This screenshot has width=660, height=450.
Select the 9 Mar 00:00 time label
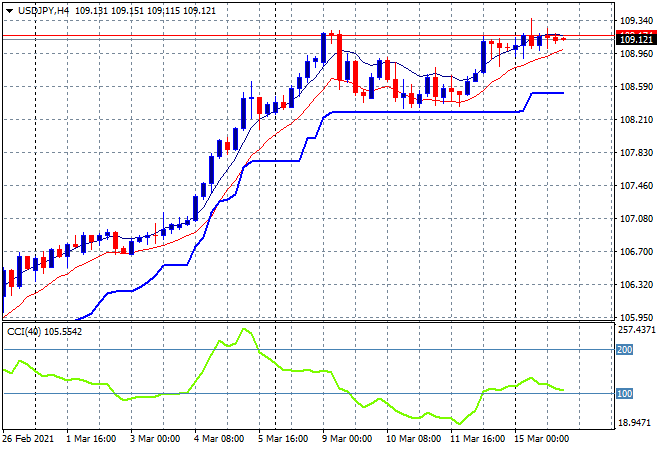click(347, 439)
